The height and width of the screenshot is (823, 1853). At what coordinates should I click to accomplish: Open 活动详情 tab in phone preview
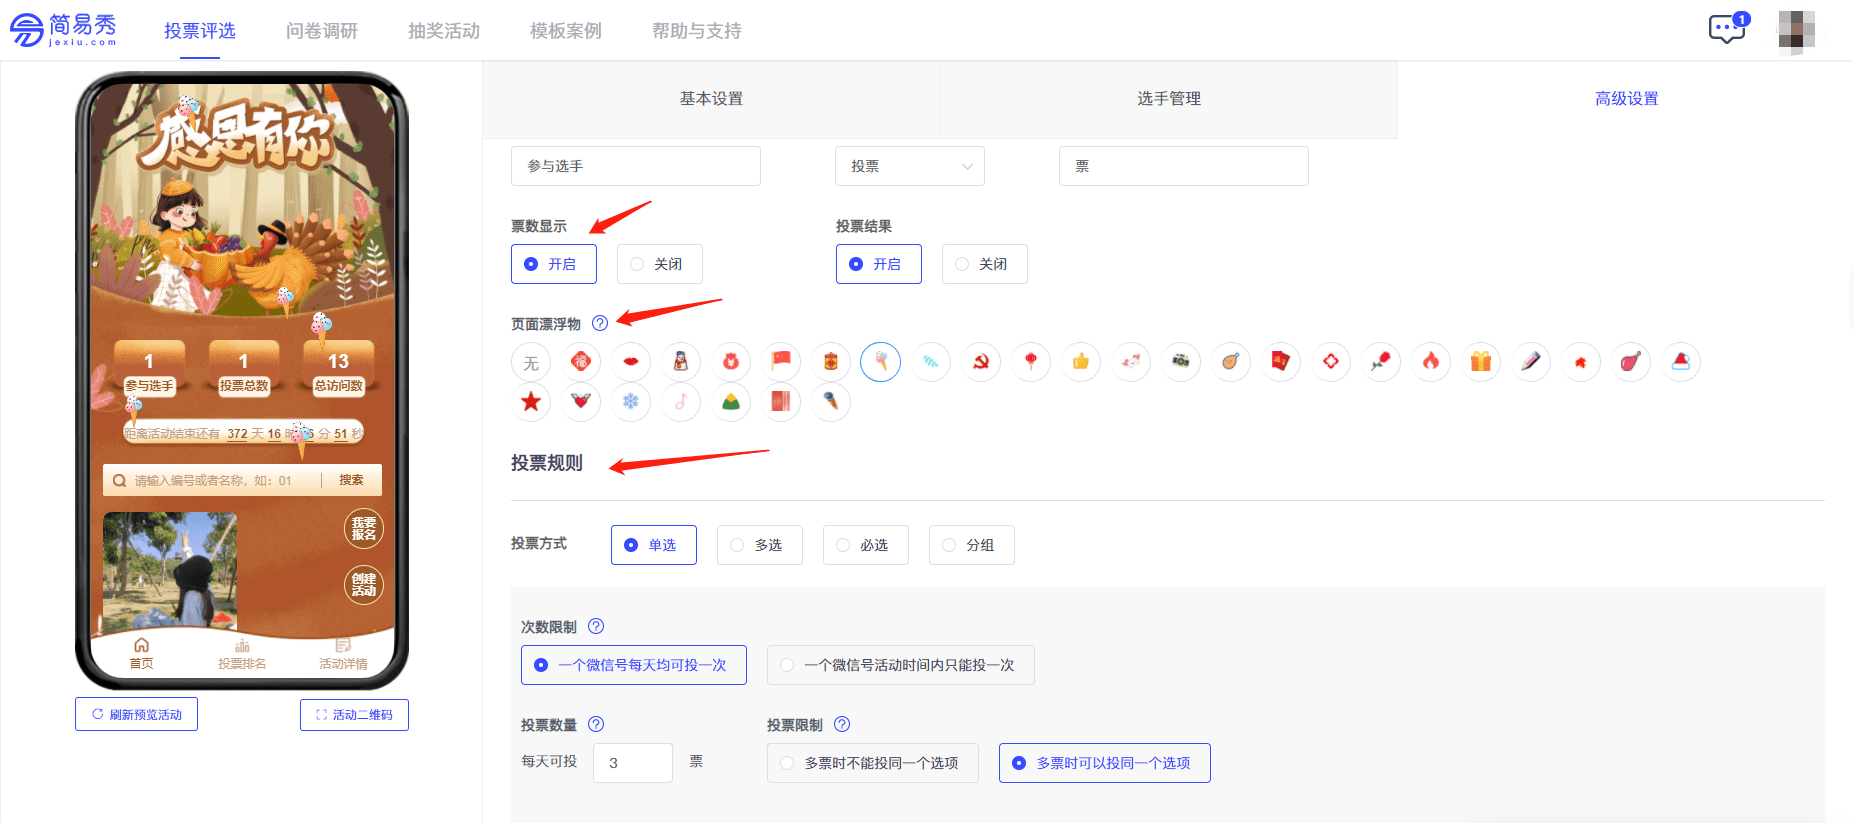tap(343, 654)
